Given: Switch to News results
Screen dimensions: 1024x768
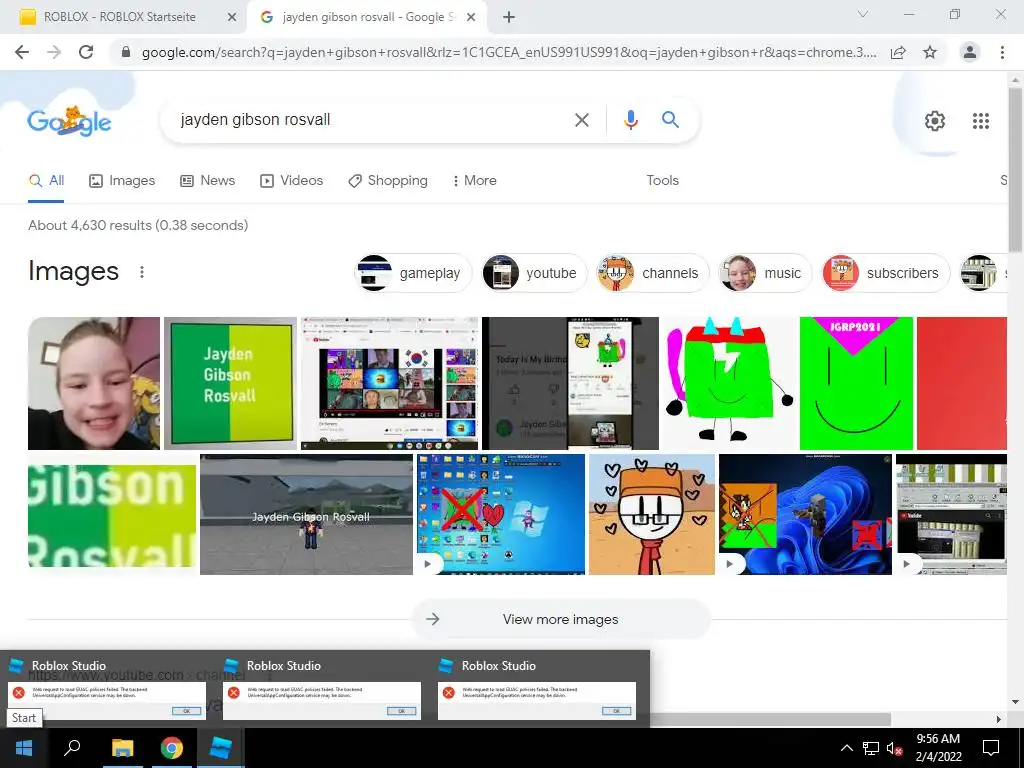Looking at the screenshot, I should click(208, 181).
